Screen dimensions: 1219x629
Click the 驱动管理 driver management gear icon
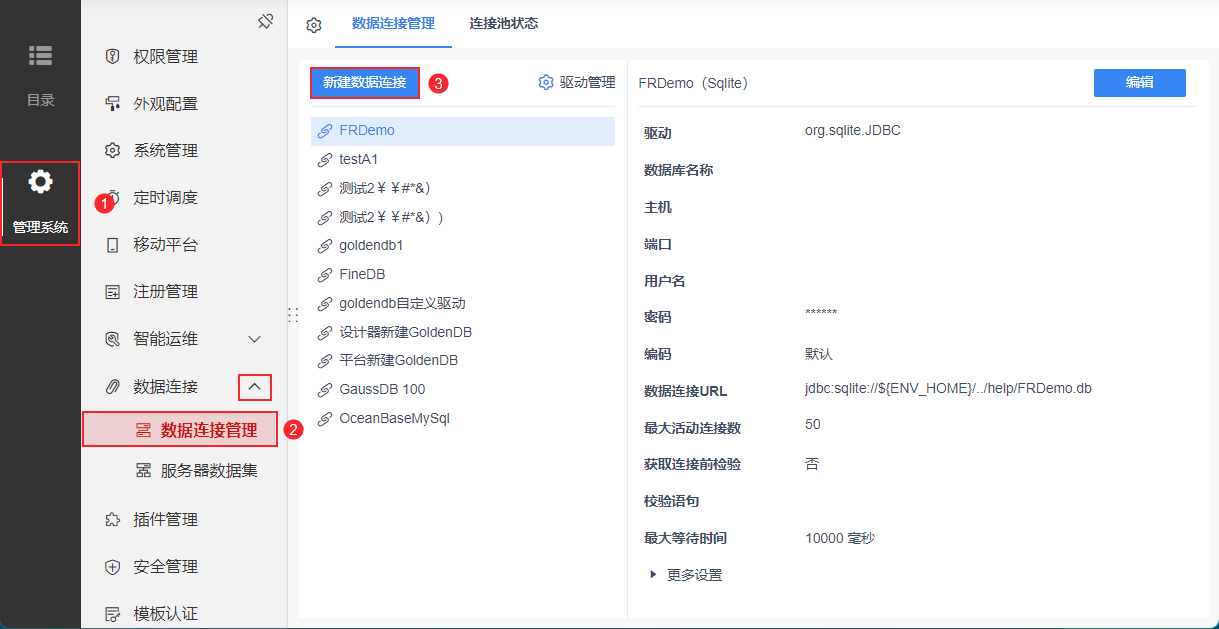pos(546,83)
